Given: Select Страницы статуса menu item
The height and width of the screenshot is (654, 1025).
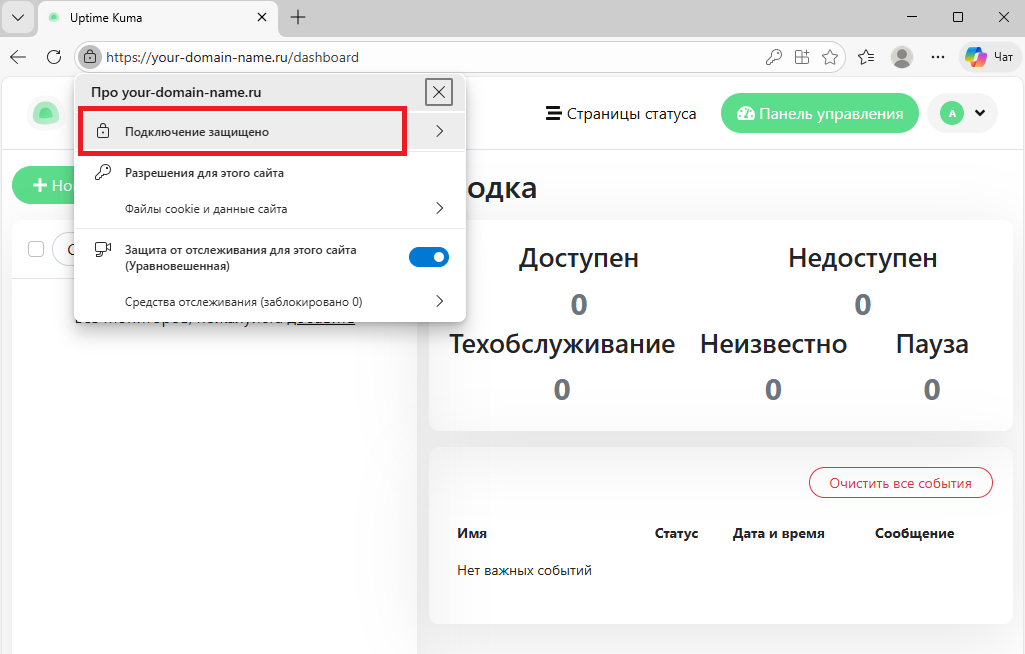Looking at the screenshot, I should (x=622, y=113).
